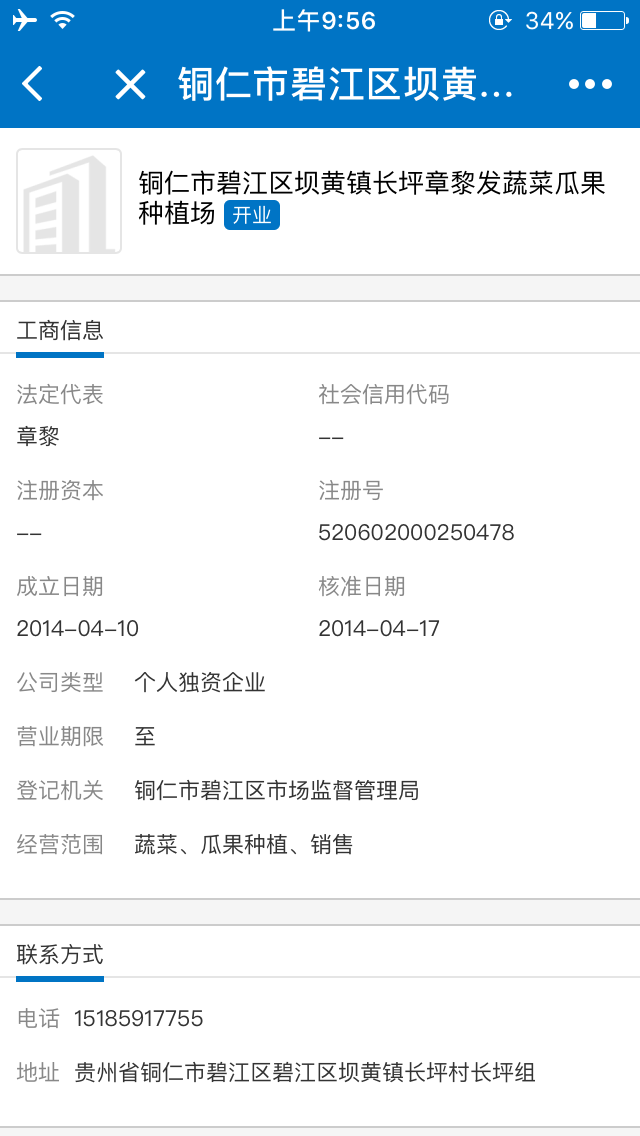The height and width of the screenshot is (1136, 640).
Task: Tap the address 贵州省铜仁市碧江区 text
Action: coord(305,1073)
